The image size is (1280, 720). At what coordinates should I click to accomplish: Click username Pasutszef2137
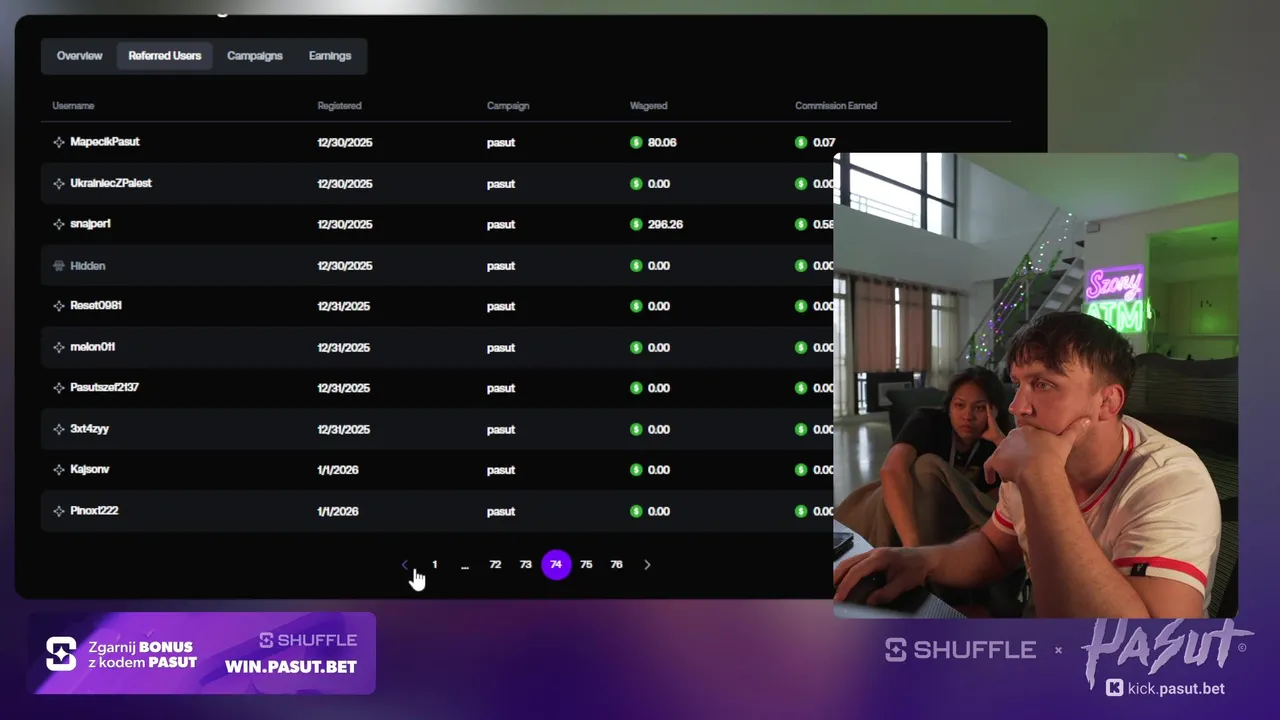coord(105,388)
